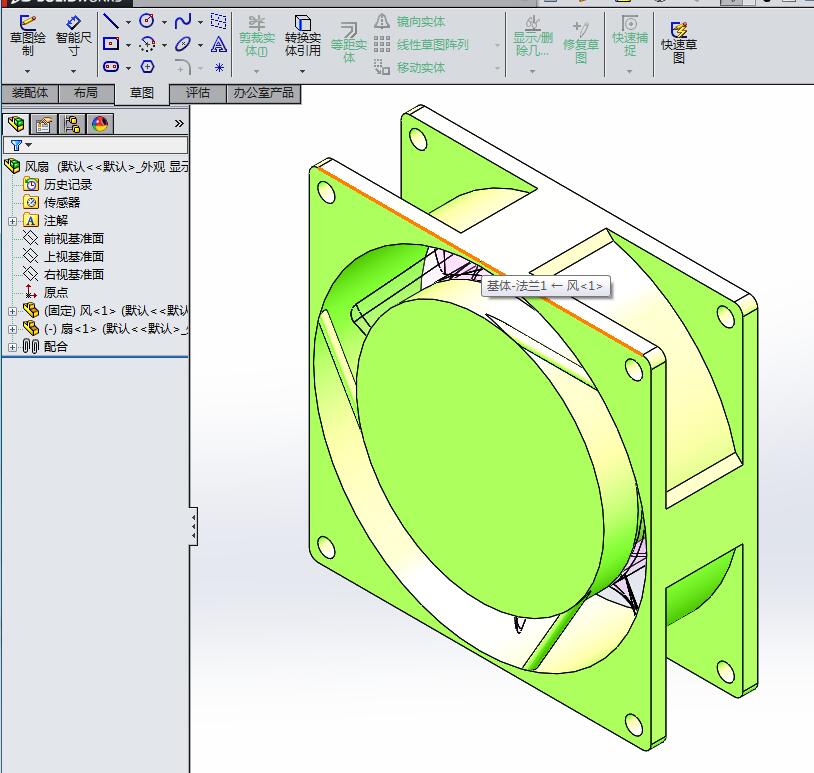Select the Corner Rectangle tool
814x773 pixels.
click(x=111, y=44)
